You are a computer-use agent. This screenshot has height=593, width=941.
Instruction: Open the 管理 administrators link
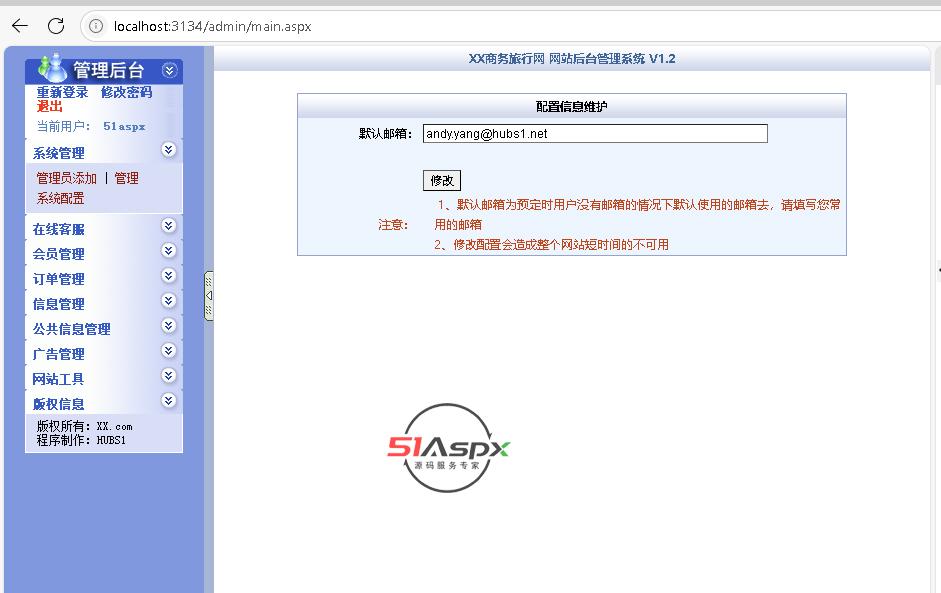click(127, 178)
